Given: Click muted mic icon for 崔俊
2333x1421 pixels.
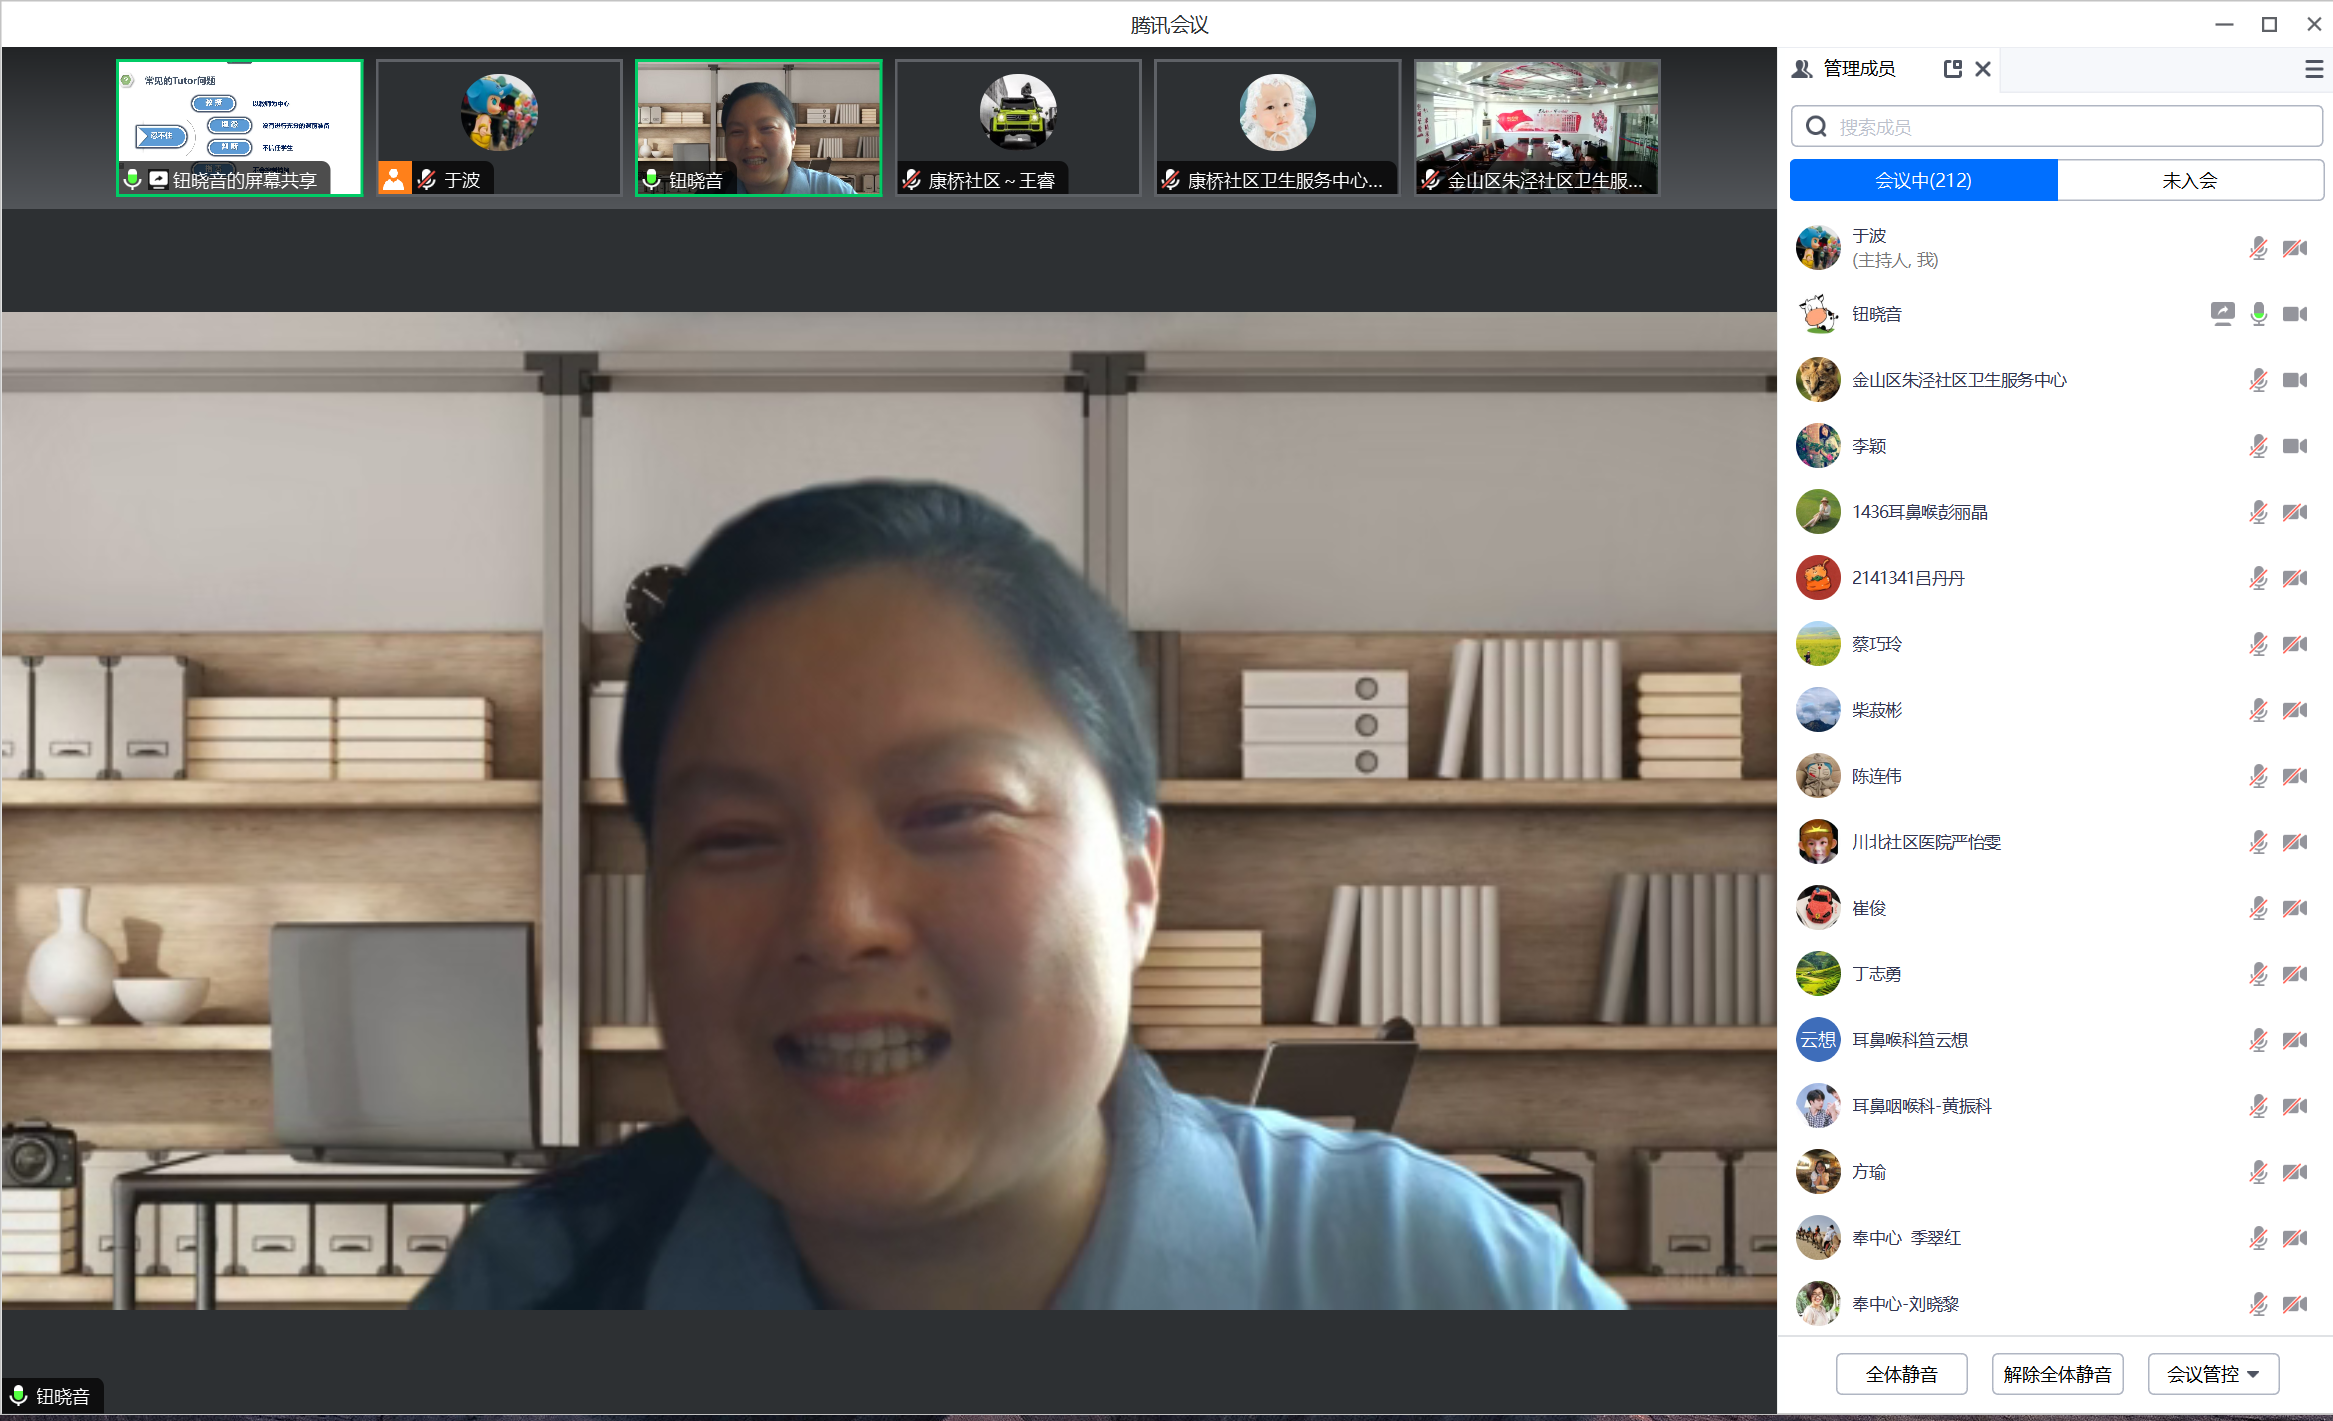Looking at the screenshot, I should [2258, 908].
